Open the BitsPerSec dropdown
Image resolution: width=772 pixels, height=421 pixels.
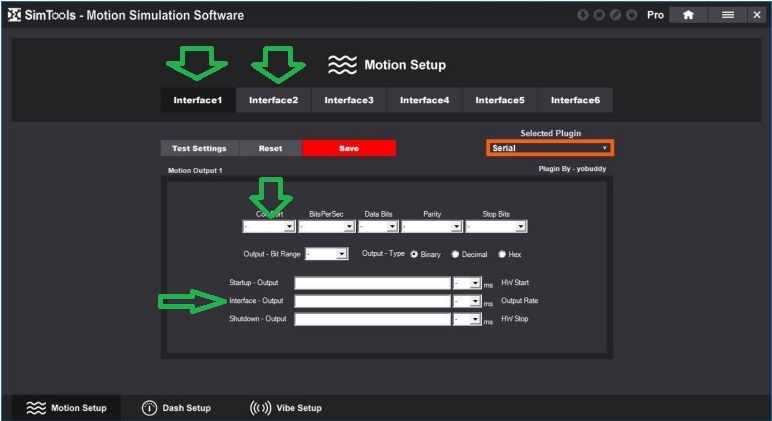tap(326, 226)
